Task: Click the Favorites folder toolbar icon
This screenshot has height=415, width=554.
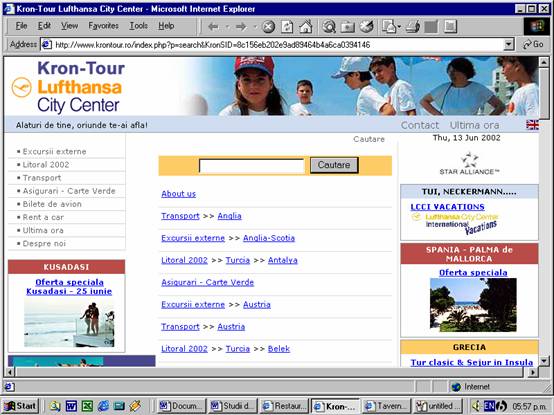Action: pos(348,26)
